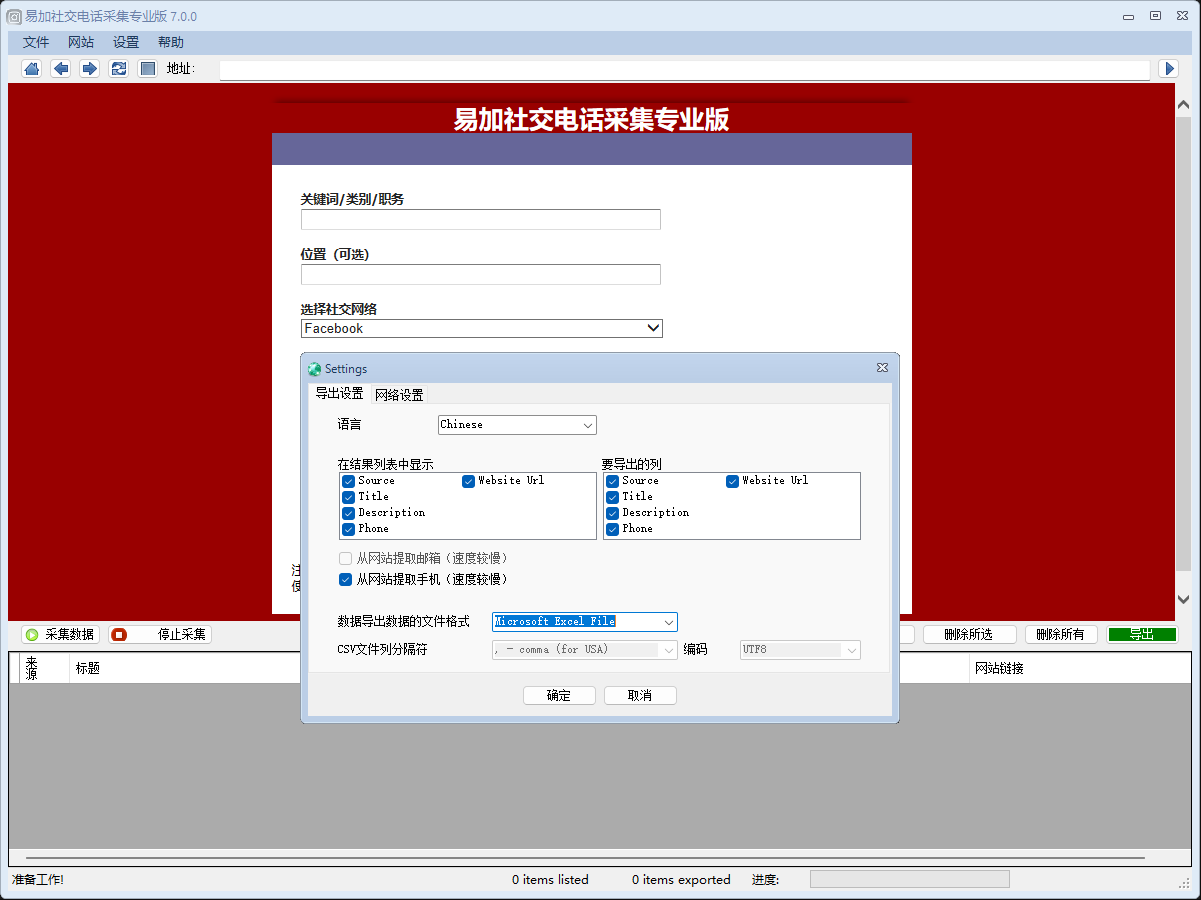Click the 停止采集 button

(160, 634)
